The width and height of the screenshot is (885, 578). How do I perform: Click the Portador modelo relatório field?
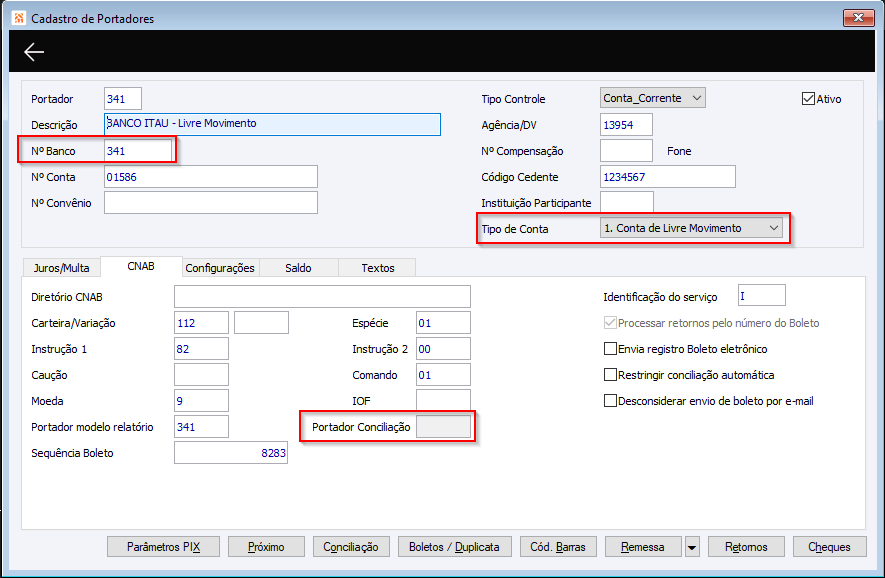click(x=201, y=427)
